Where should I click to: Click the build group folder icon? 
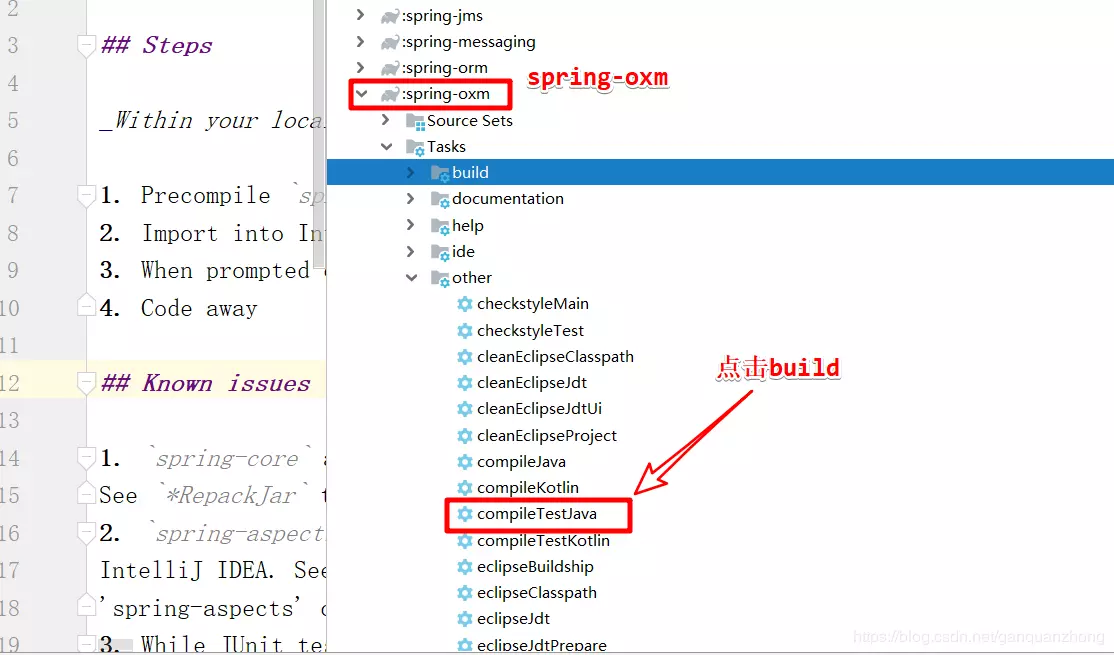tap(440, 173)
